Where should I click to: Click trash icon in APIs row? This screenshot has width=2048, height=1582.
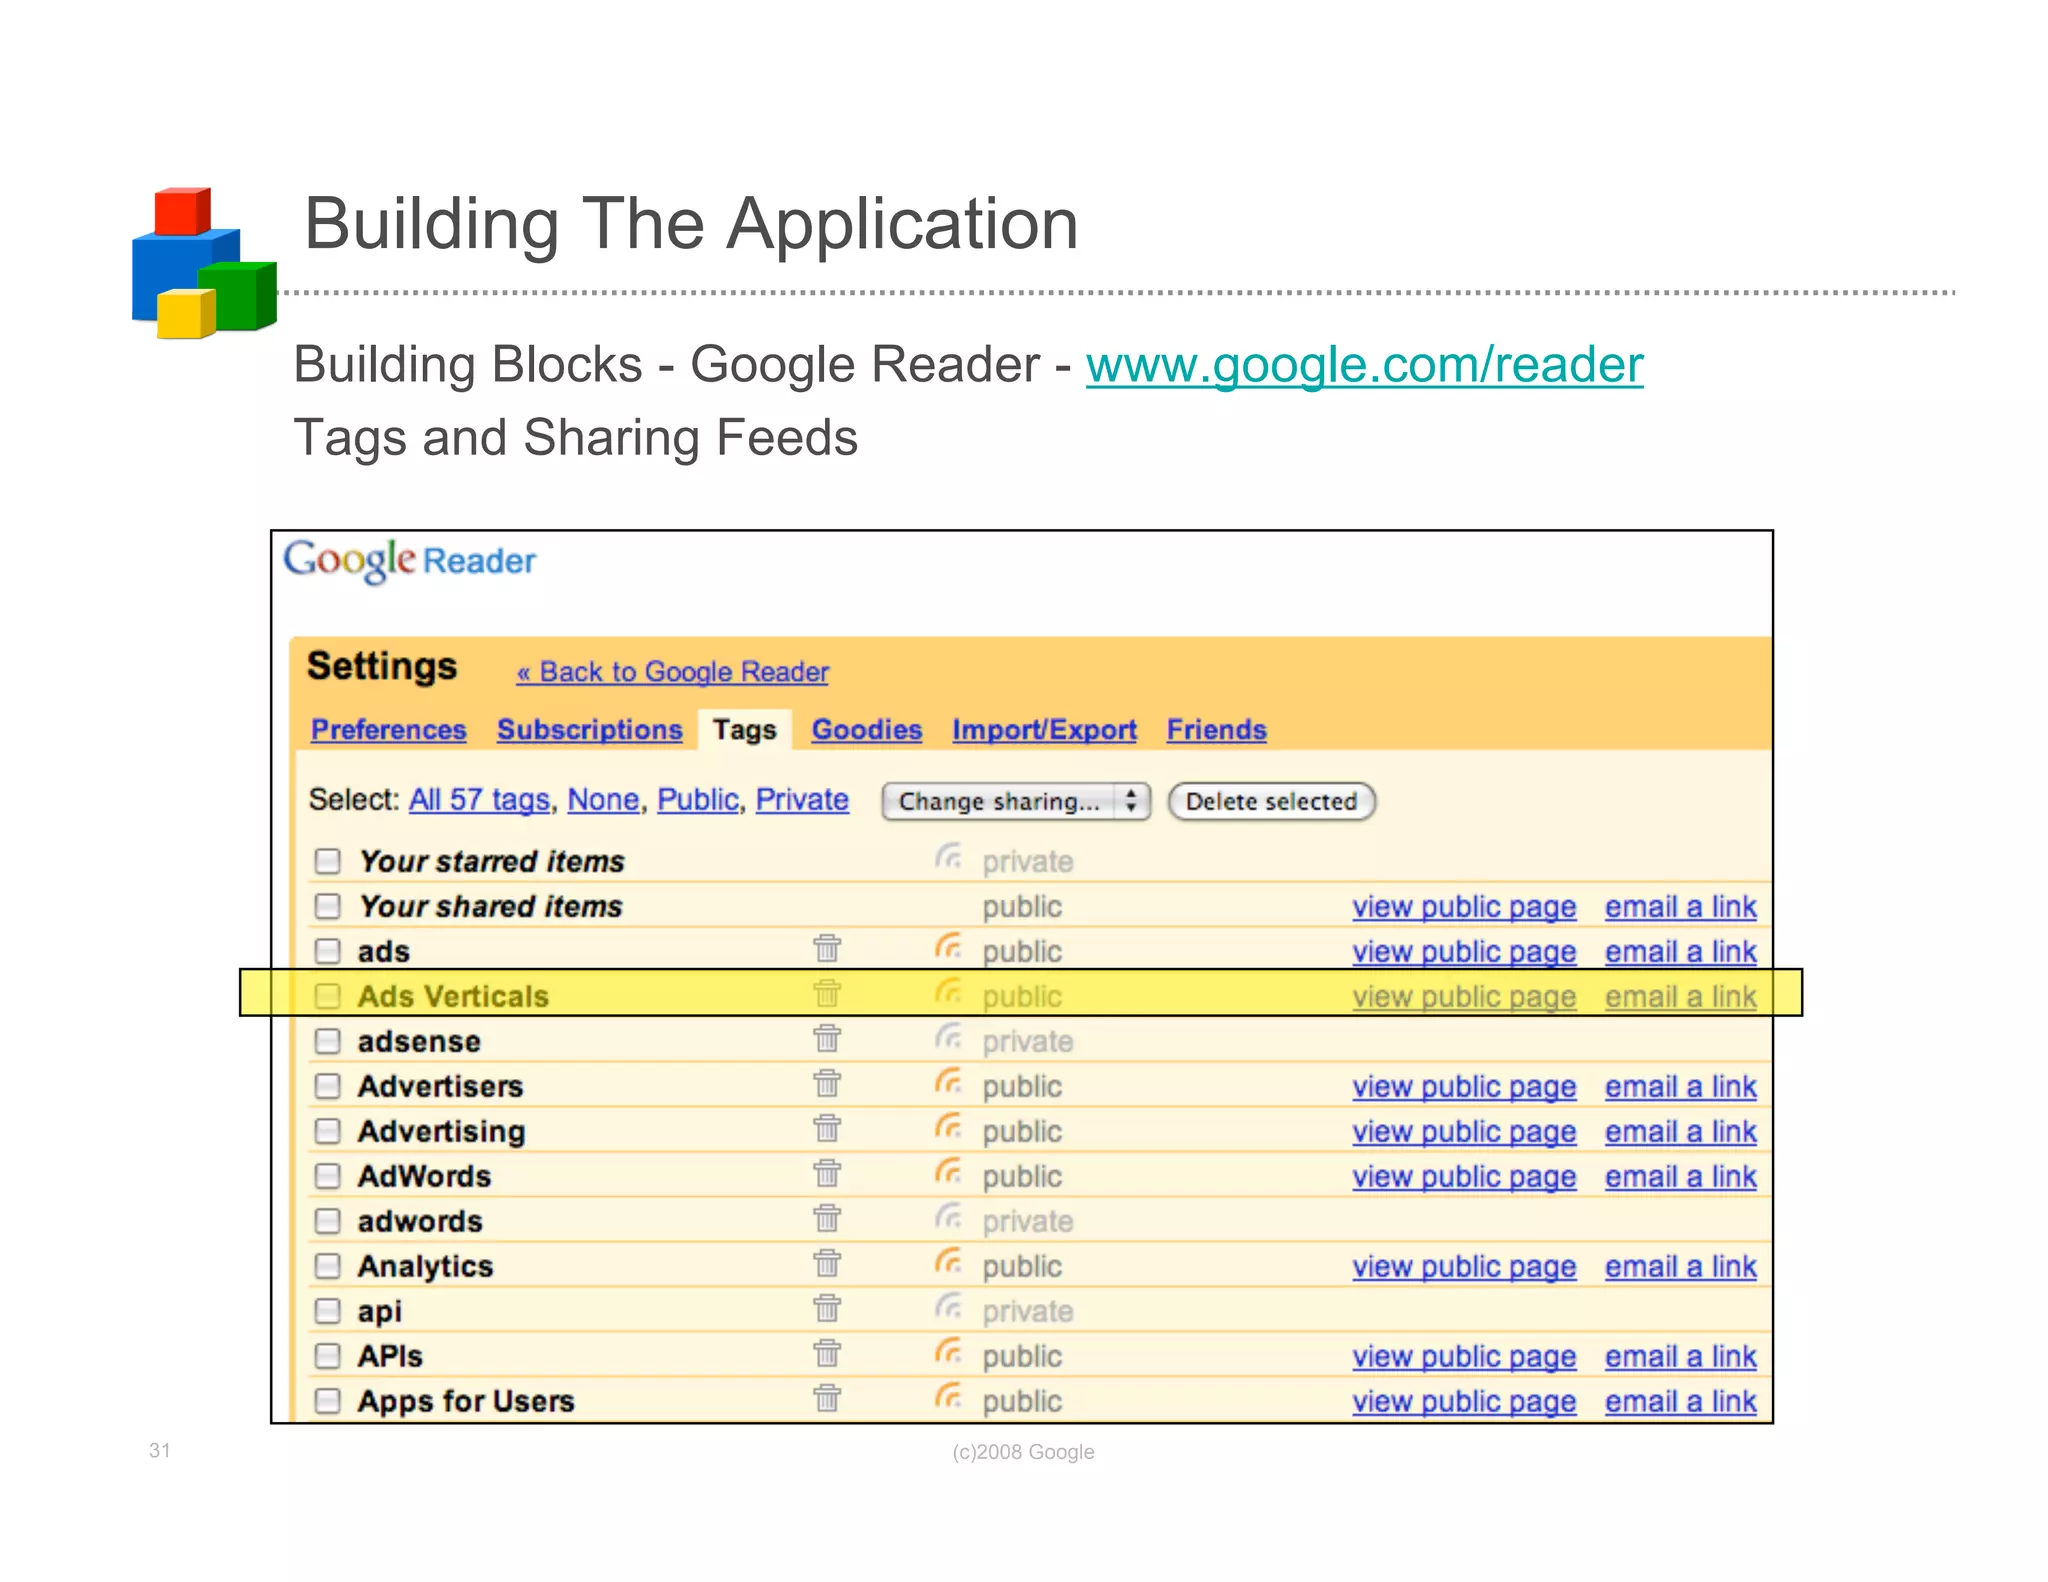[827, 1353]
